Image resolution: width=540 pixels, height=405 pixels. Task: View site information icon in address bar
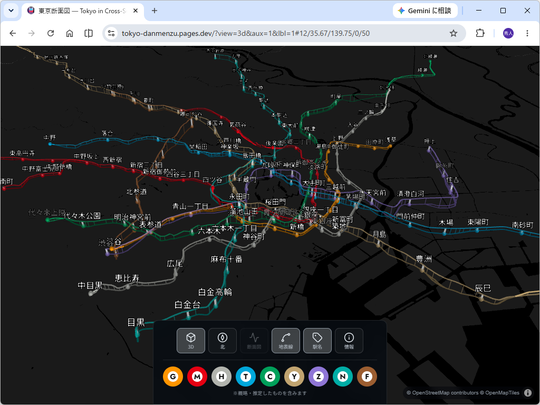(x=111, y=33)
